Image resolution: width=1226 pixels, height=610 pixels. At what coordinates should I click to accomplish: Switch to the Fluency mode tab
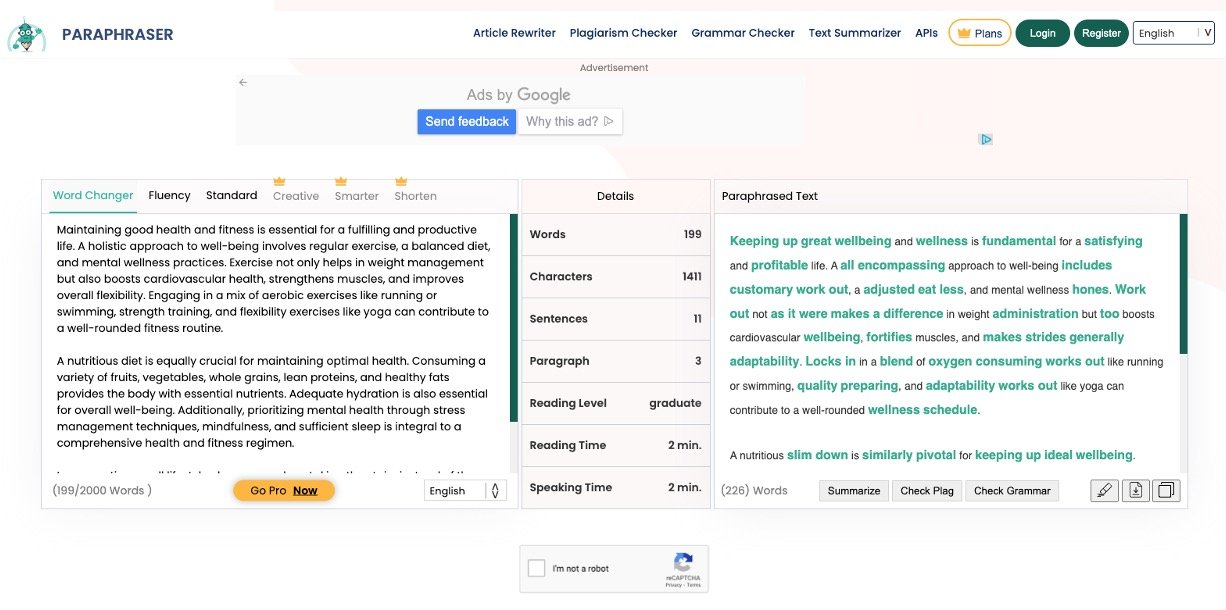coord(169,195)
